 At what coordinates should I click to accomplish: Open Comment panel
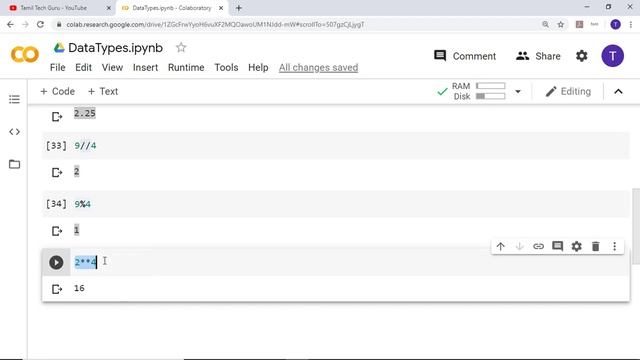click(465, 56)
